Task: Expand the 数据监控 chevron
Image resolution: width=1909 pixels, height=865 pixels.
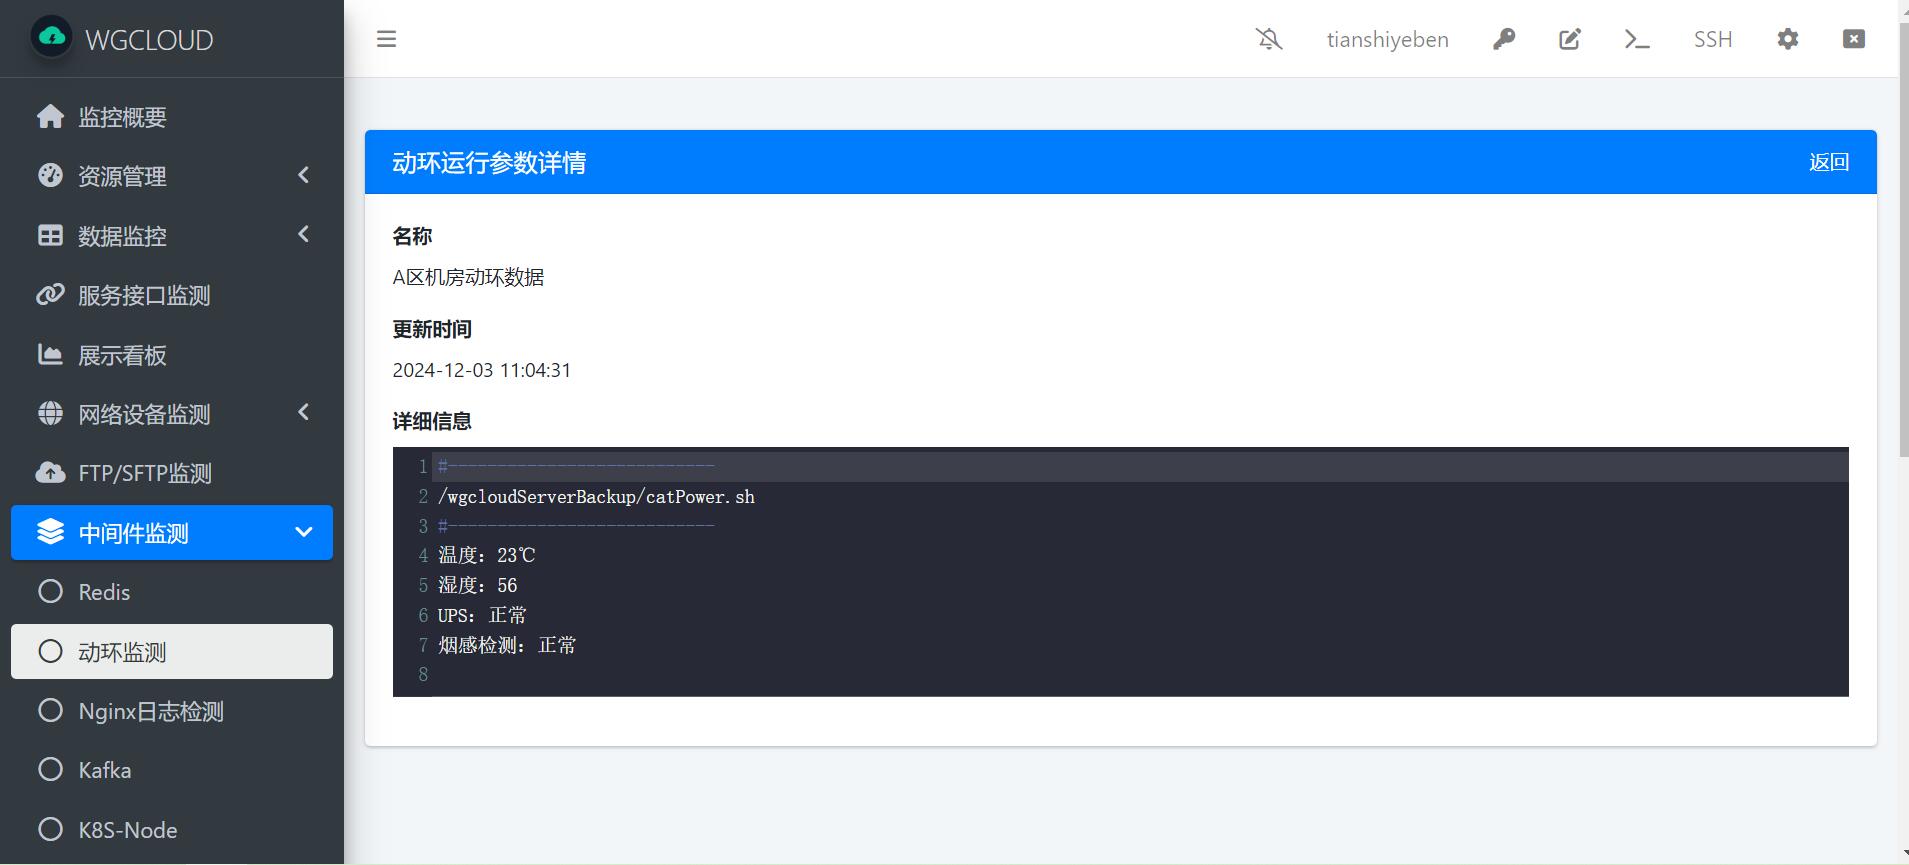Action: click(x=304, y=234)
